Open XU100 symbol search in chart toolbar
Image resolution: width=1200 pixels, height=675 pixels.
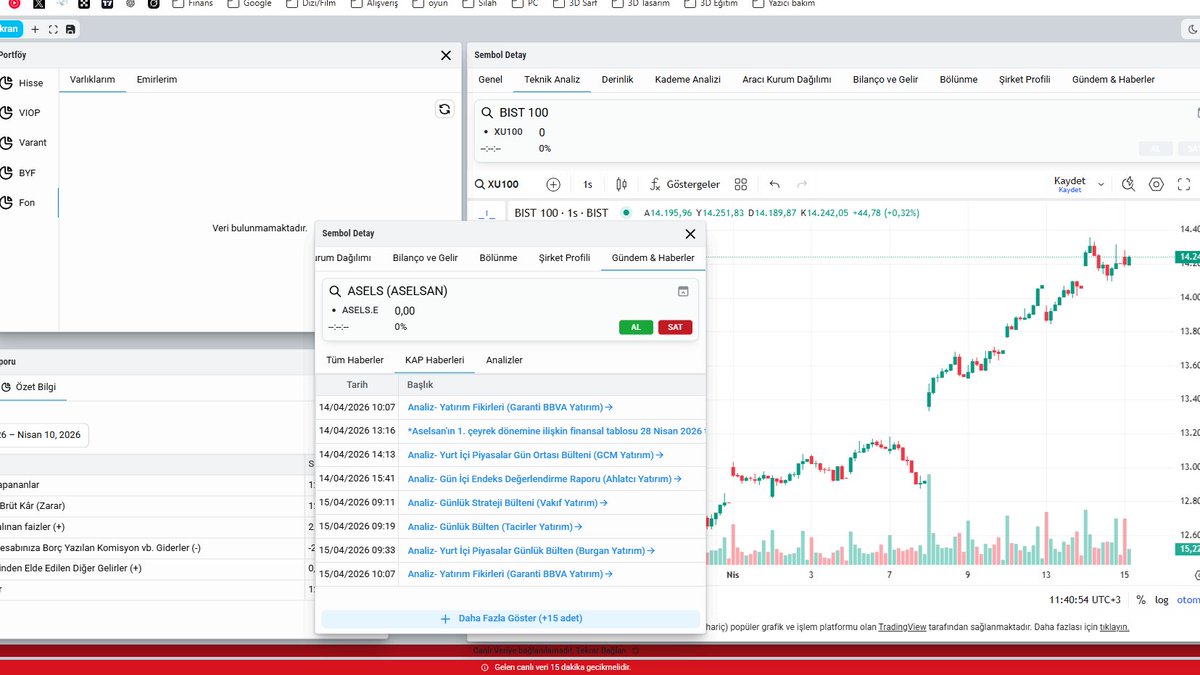(x=497, y=184)
